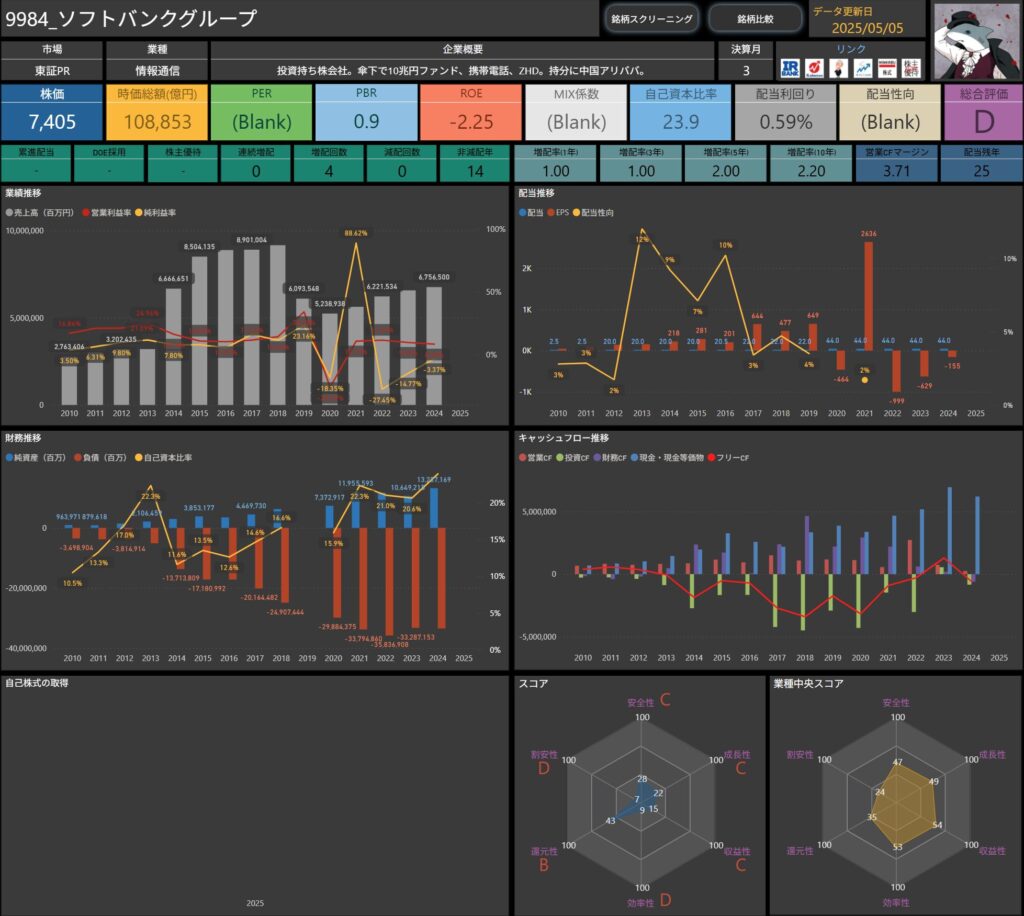This screenshot has height=916, width=1024.
Task: Click the 企業概要 description text
Action: click(x=462, y=71)
